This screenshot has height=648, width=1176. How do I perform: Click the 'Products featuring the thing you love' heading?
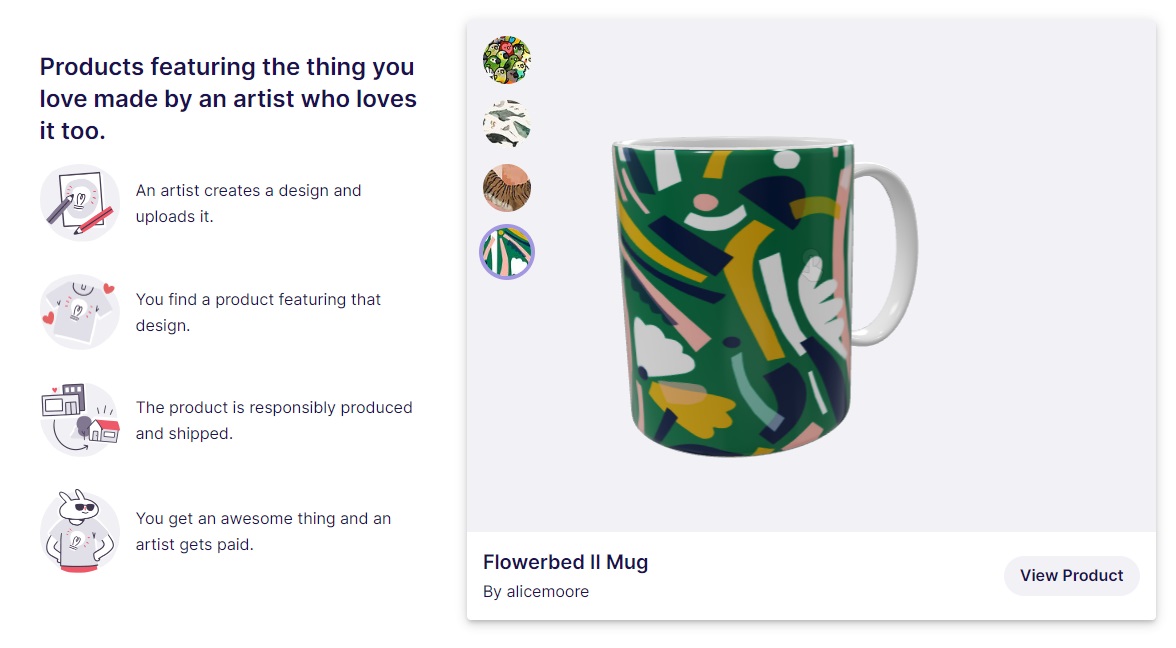click(x=228, y=98)
